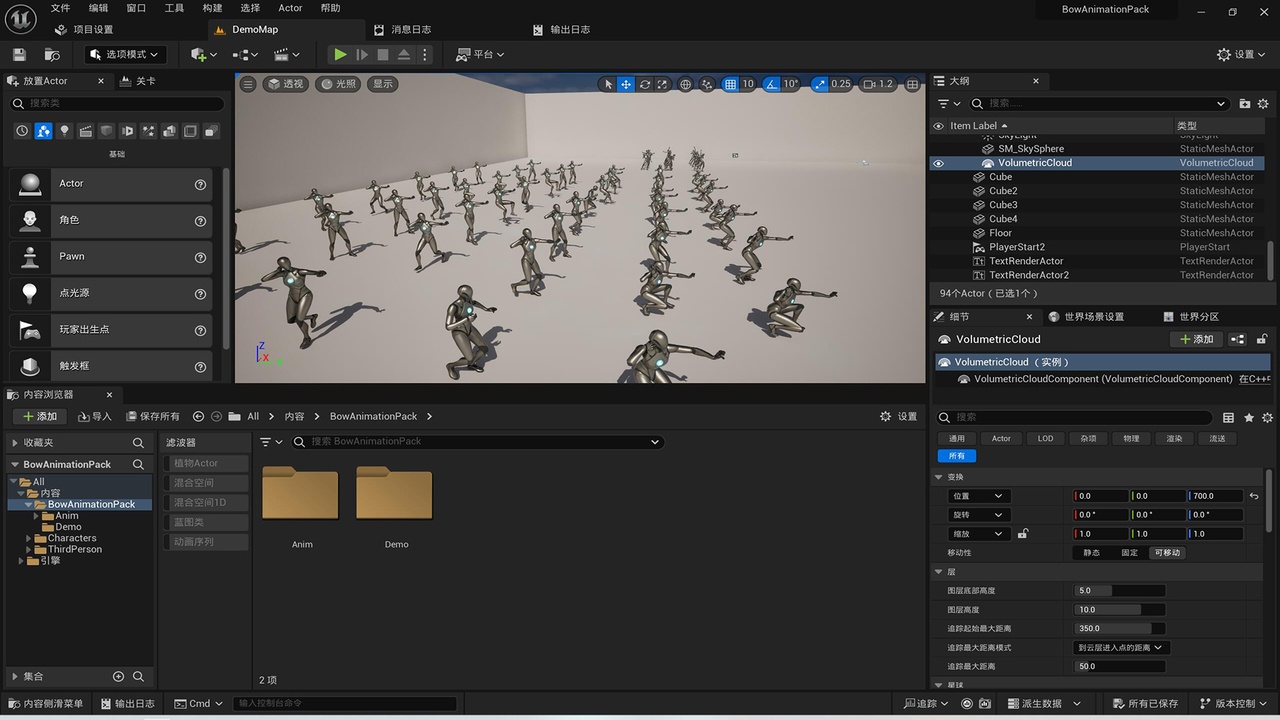Open the browse content icon beside the save icon
This screenshot has width=1280, height=720.
click(x=52, y=54)
